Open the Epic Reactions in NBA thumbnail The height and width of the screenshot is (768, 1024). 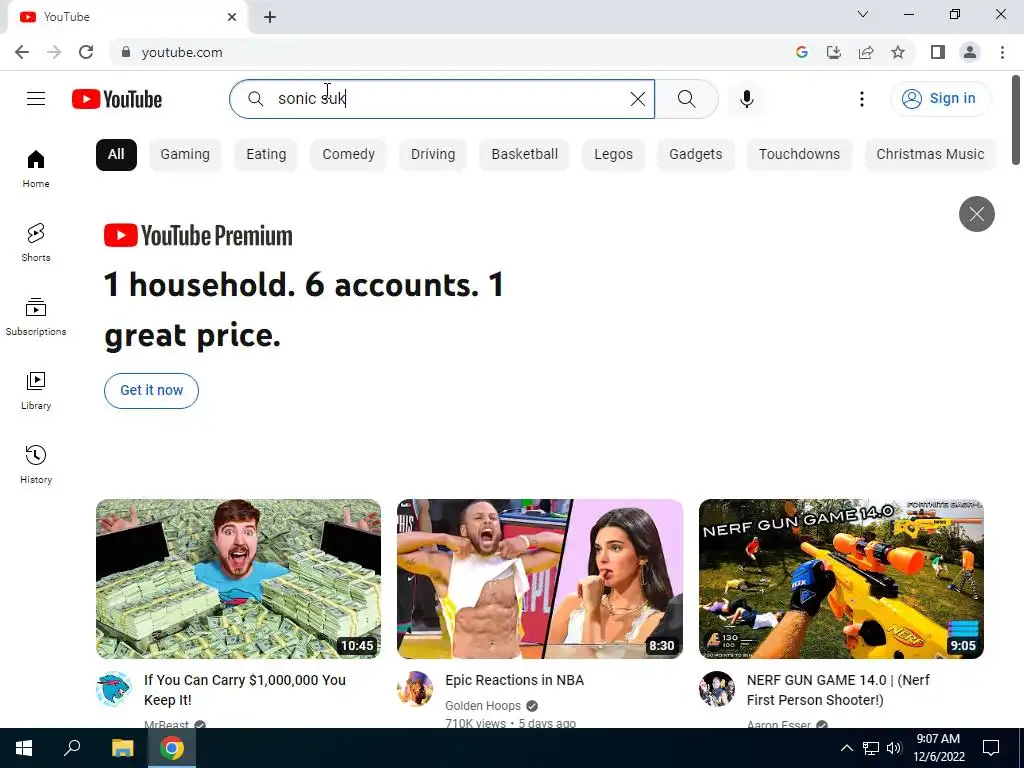point(540,579)
